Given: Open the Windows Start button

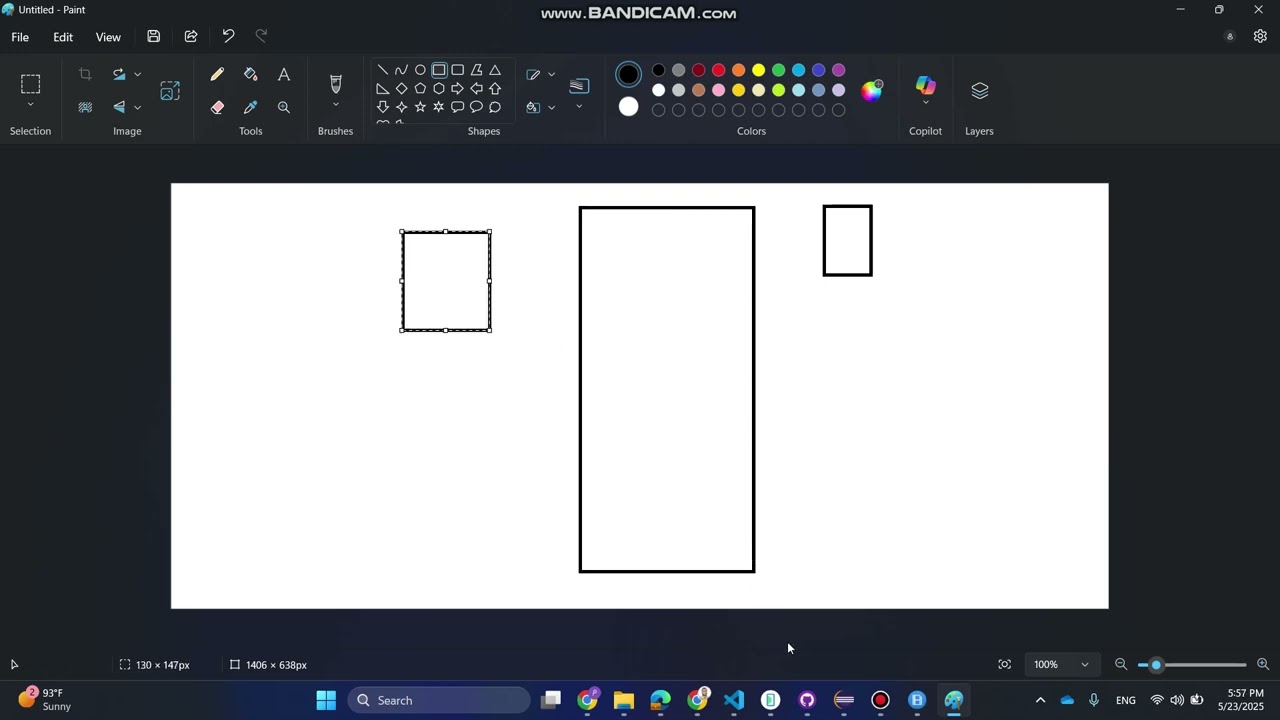Looking at the screenshot, I should 326,700.
